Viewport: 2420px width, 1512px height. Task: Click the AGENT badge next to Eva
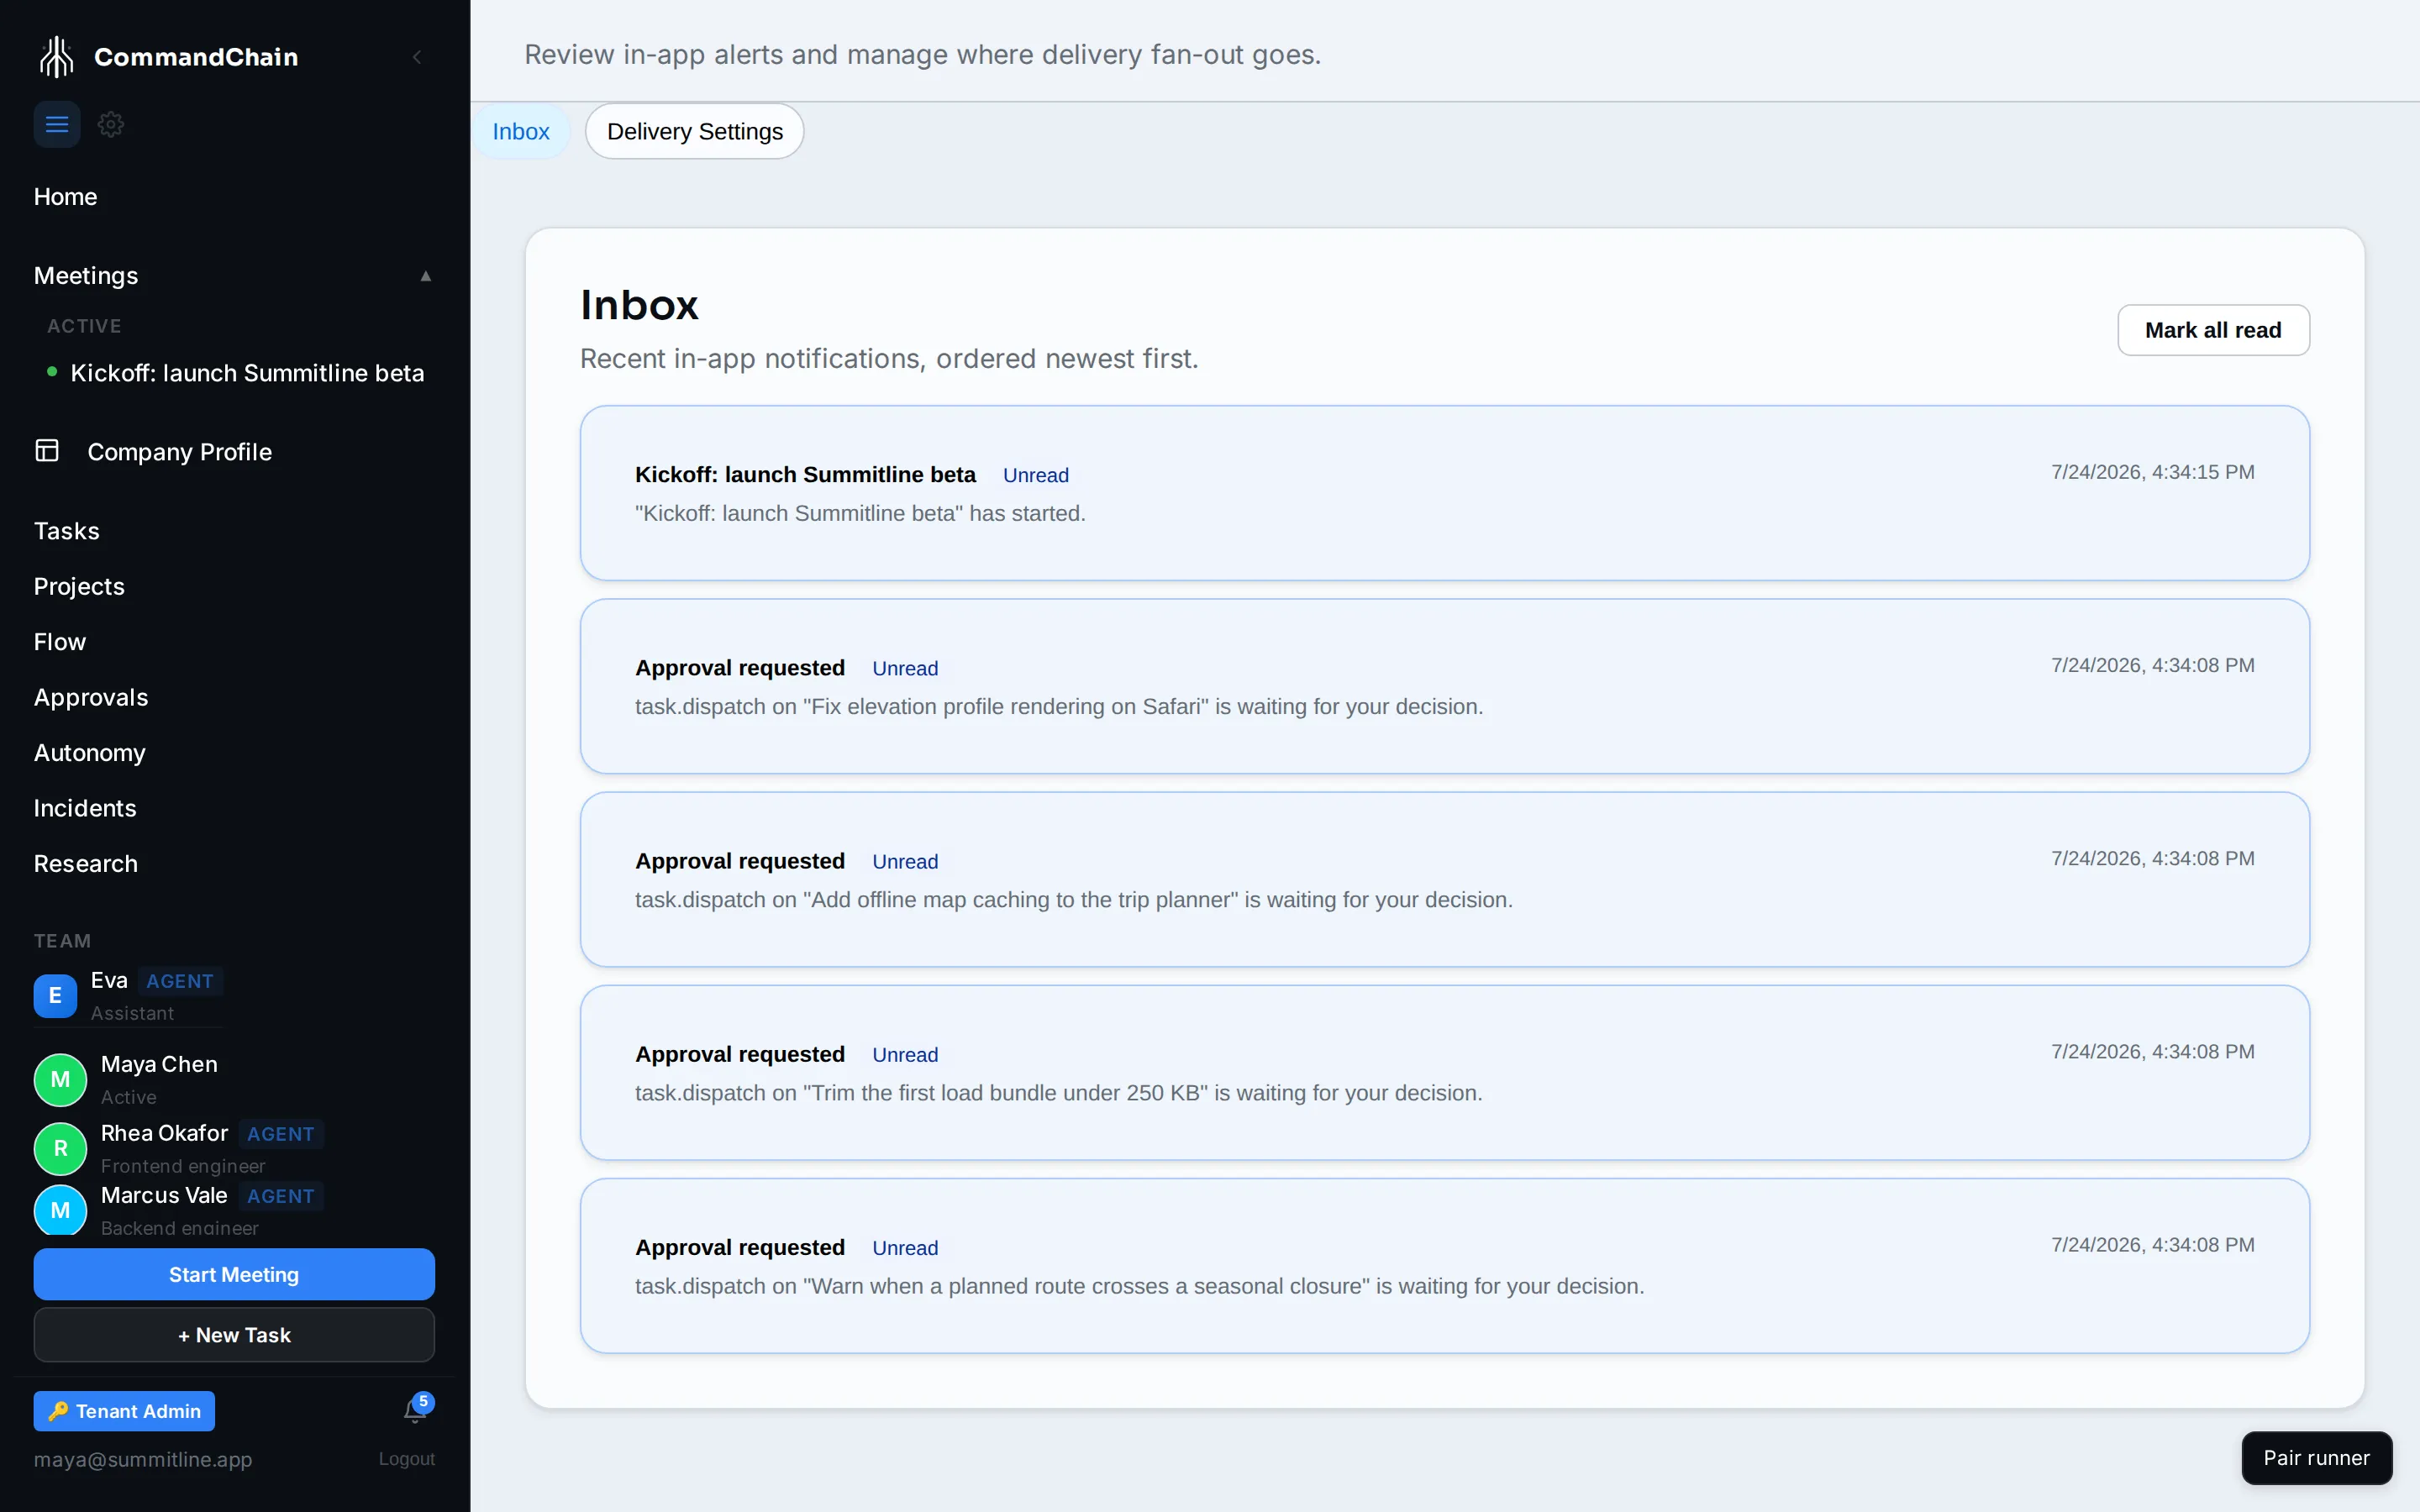[180, 981]
